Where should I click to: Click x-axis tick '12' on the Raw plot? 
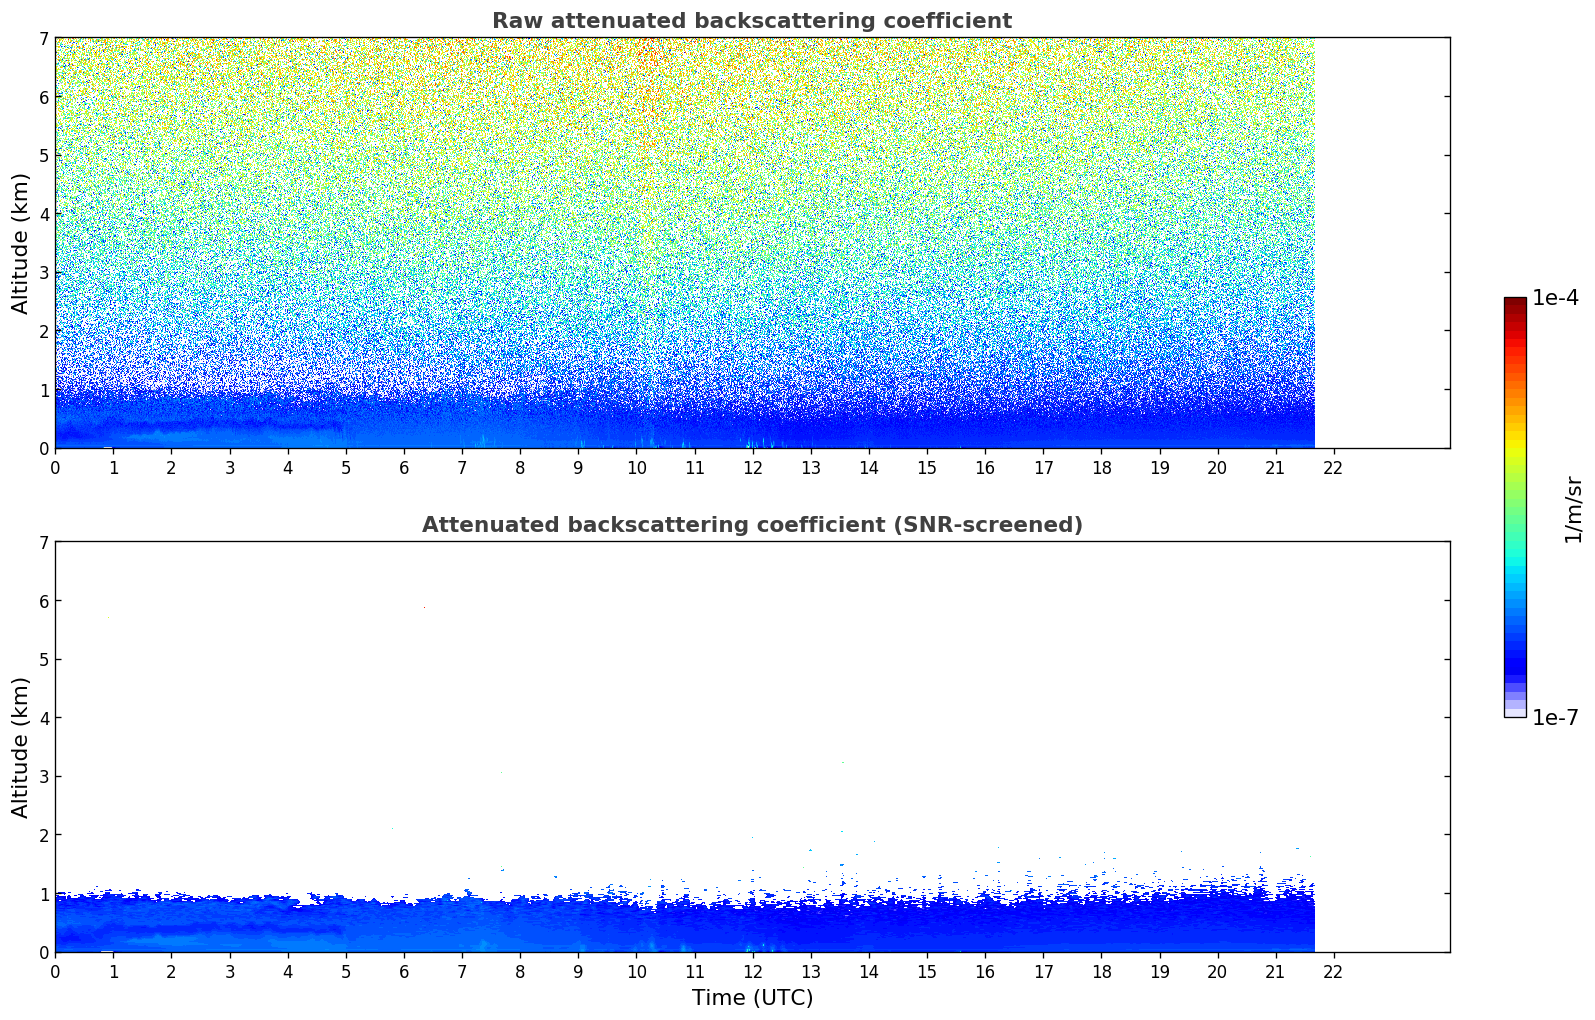(x=752, y=467)
